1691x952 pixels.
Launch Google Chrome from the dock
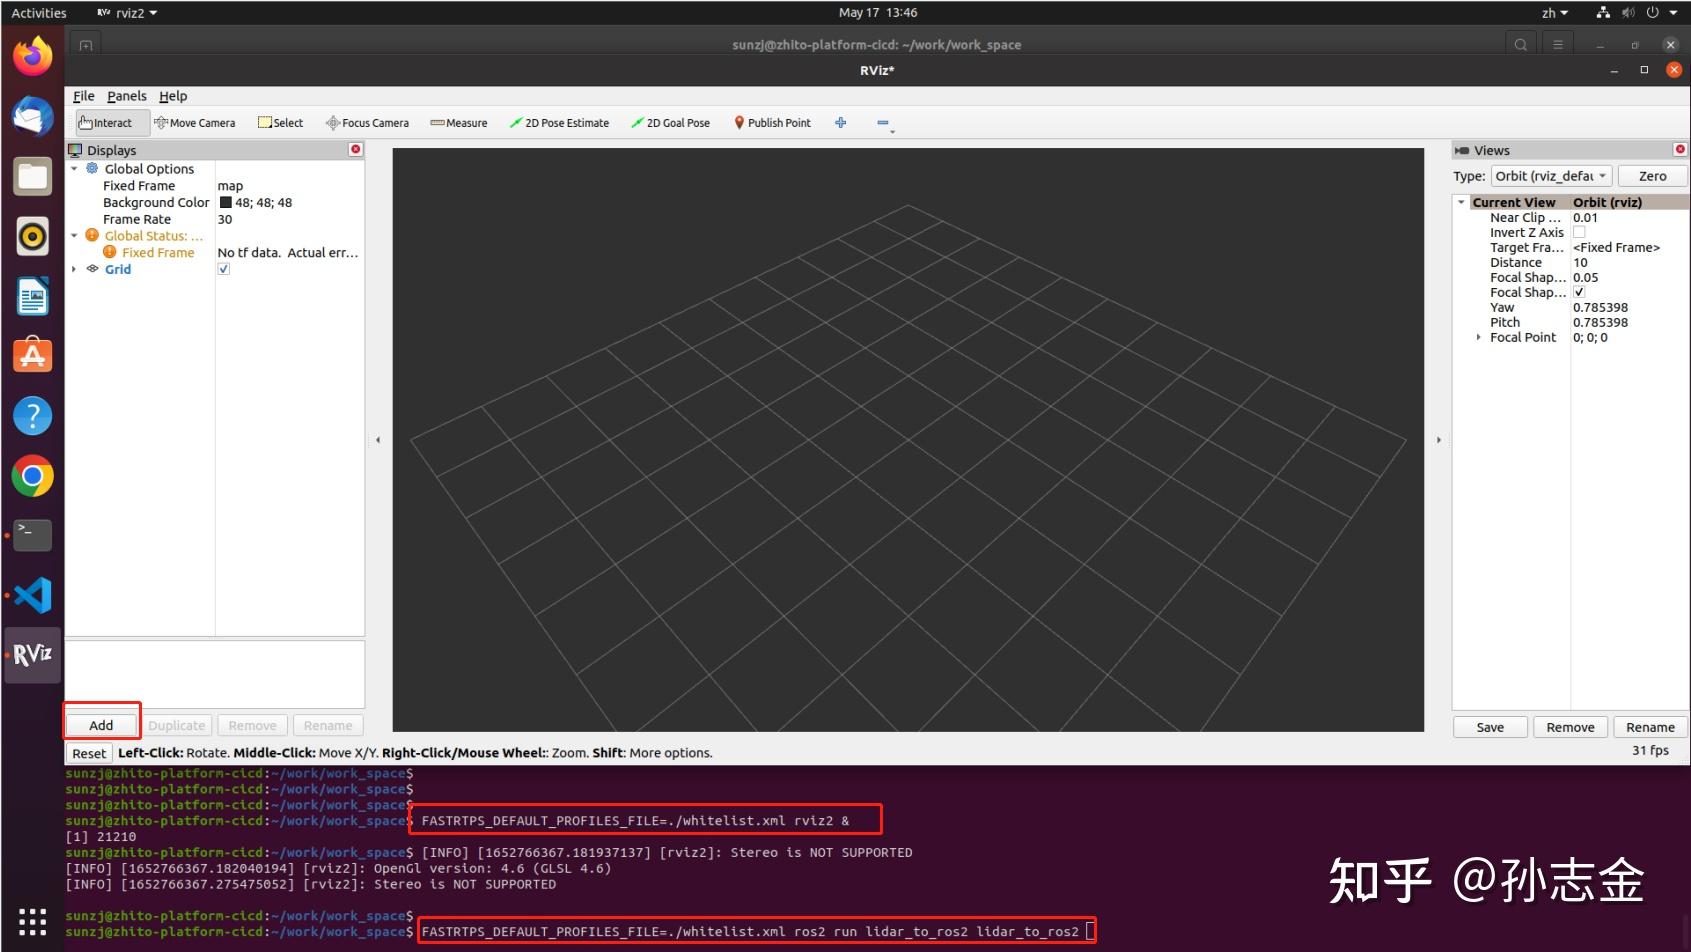click(33, 476)
